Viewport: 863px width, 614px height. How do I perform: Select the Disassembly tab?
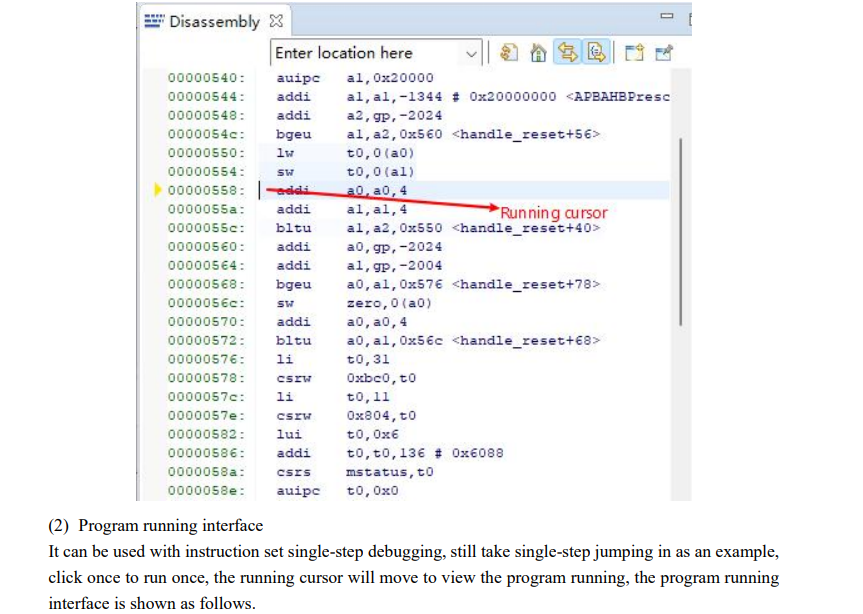click(214, 21)
